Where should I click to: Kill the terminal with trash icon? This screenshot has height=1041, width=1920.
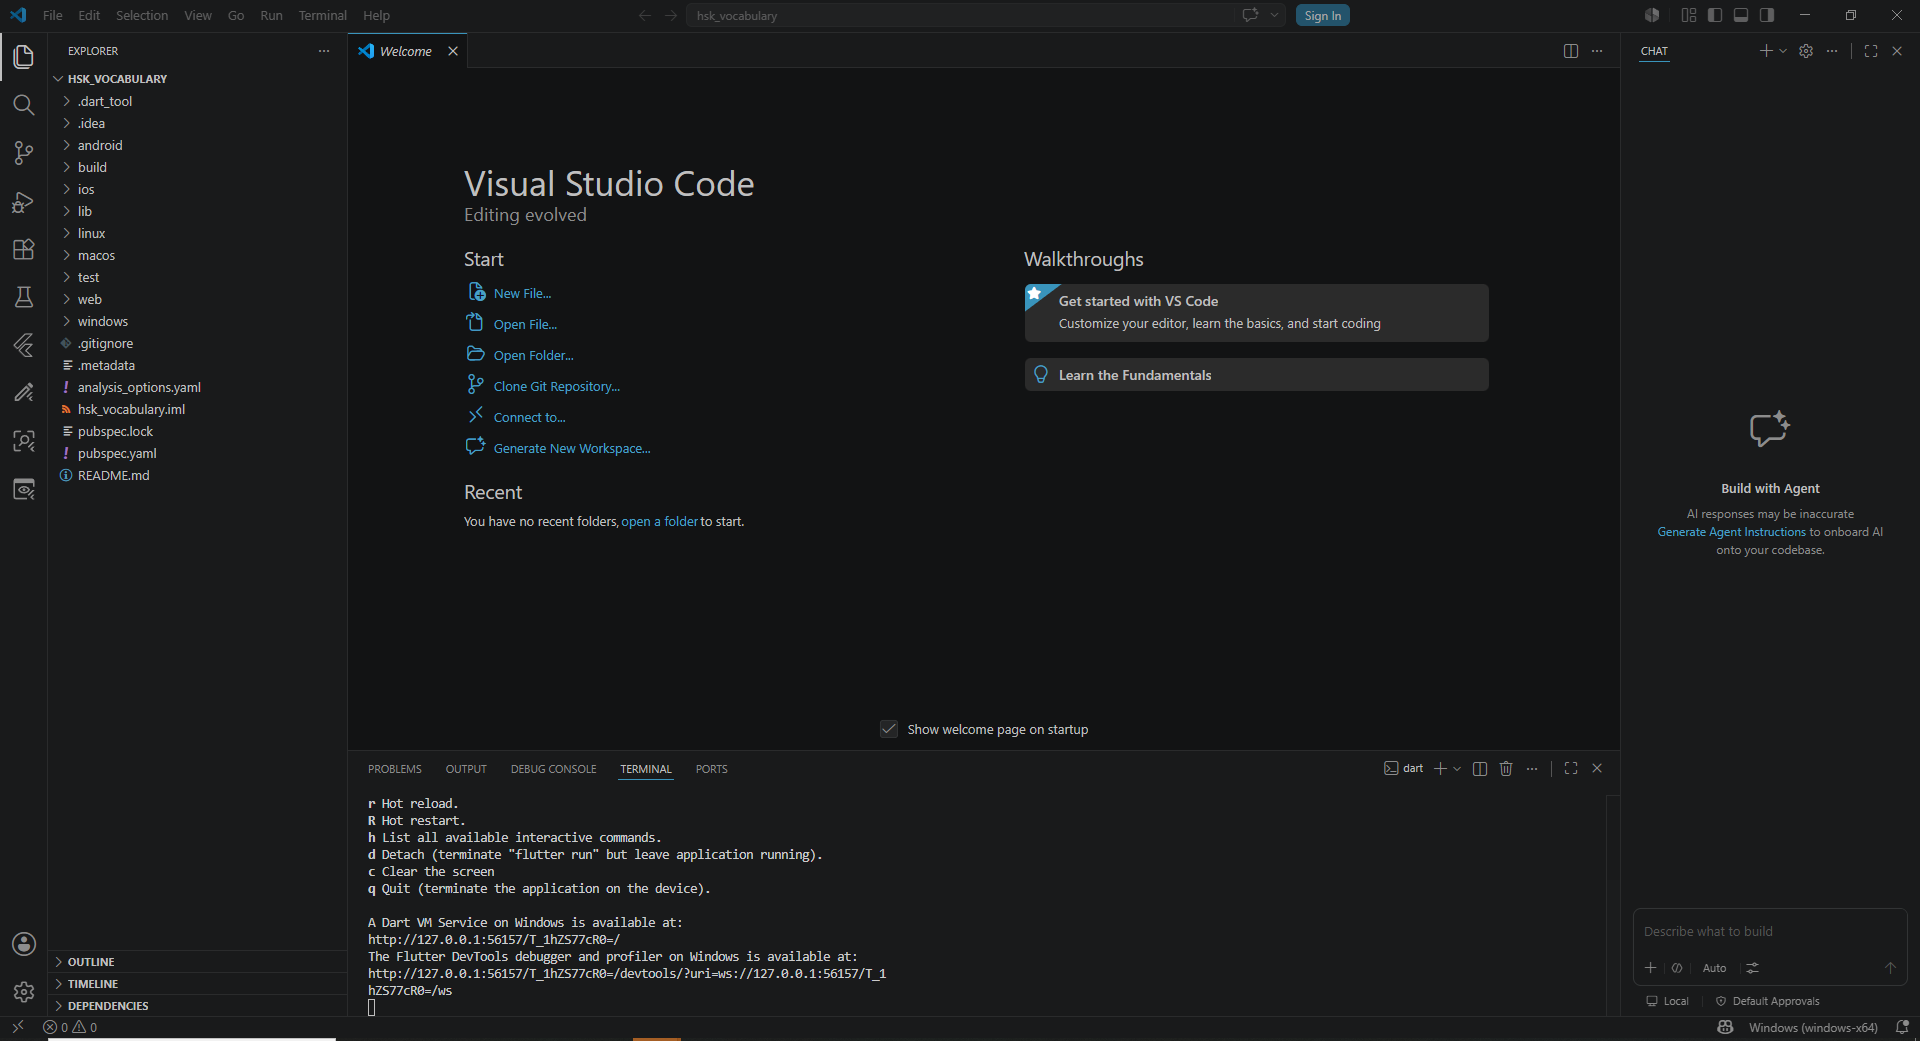(x=1506, y=768)
